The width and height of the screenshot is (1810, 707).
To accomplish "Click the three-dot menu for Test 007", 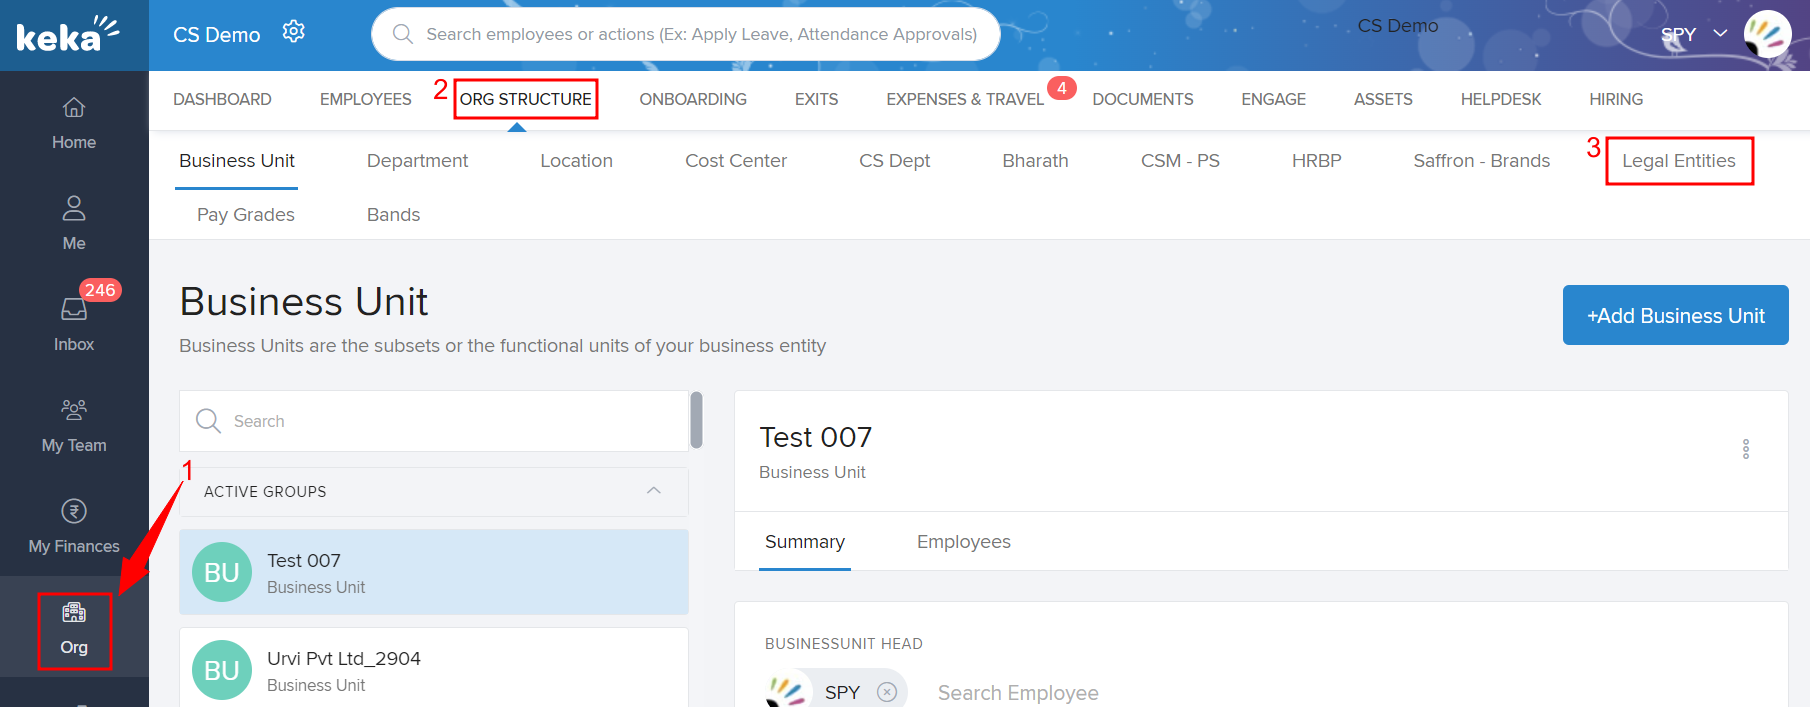I will [x=1745, y=449].
